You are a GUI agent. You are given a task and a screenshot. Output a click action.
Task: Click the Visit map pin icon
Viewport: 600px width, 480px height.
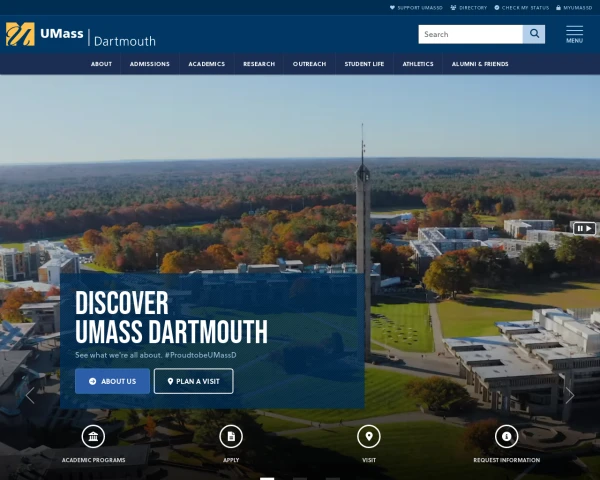point(369,436)
